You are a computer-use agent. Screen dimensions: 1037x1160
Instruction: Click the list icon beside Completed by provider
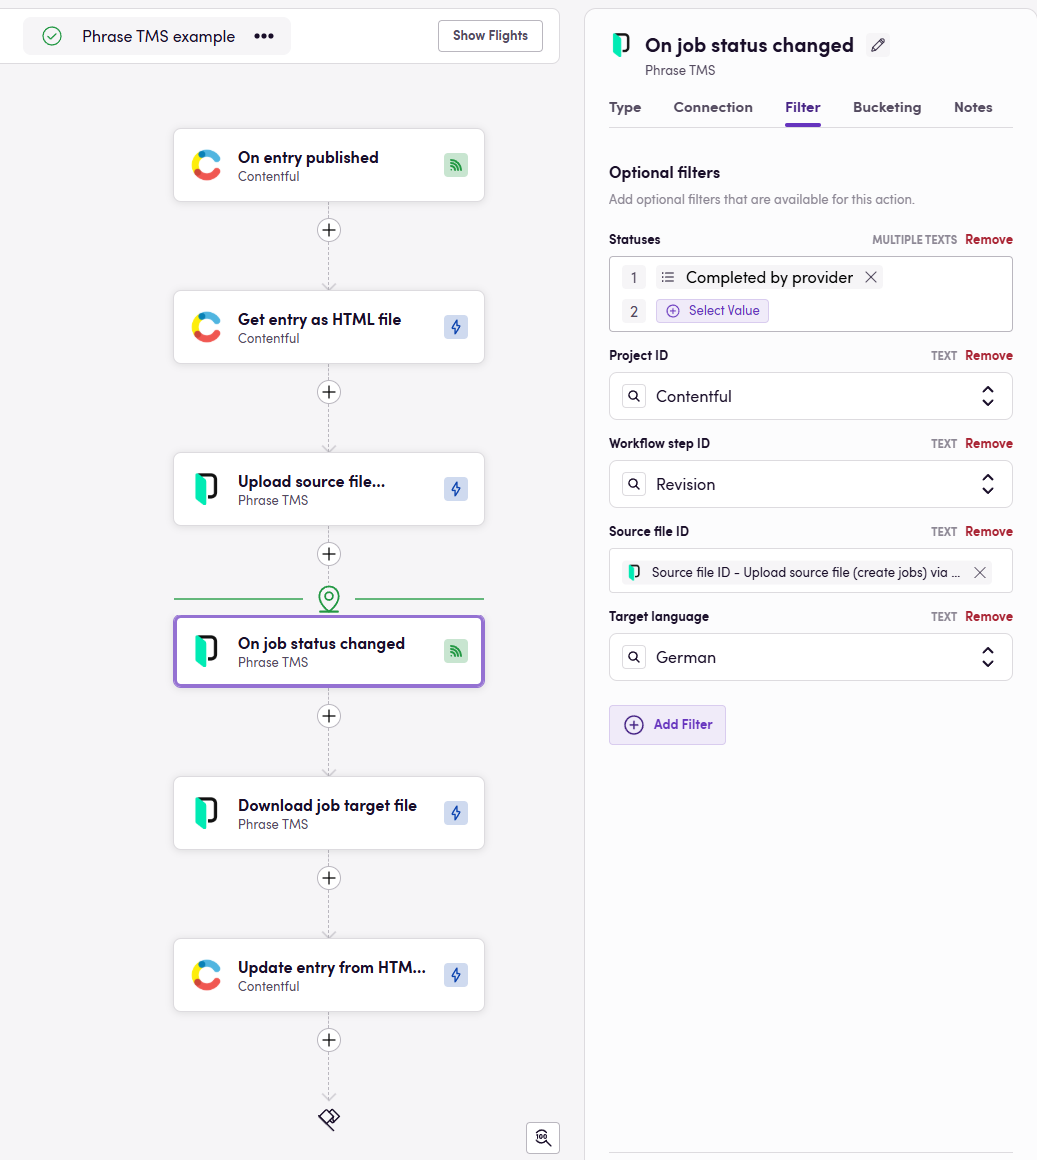(667, 277)
